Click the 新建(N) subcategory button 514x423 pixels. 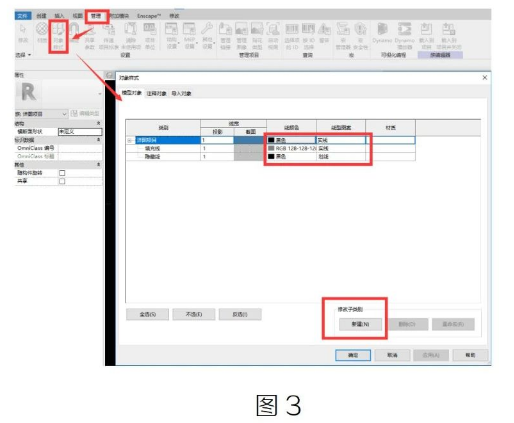[360, 324]
